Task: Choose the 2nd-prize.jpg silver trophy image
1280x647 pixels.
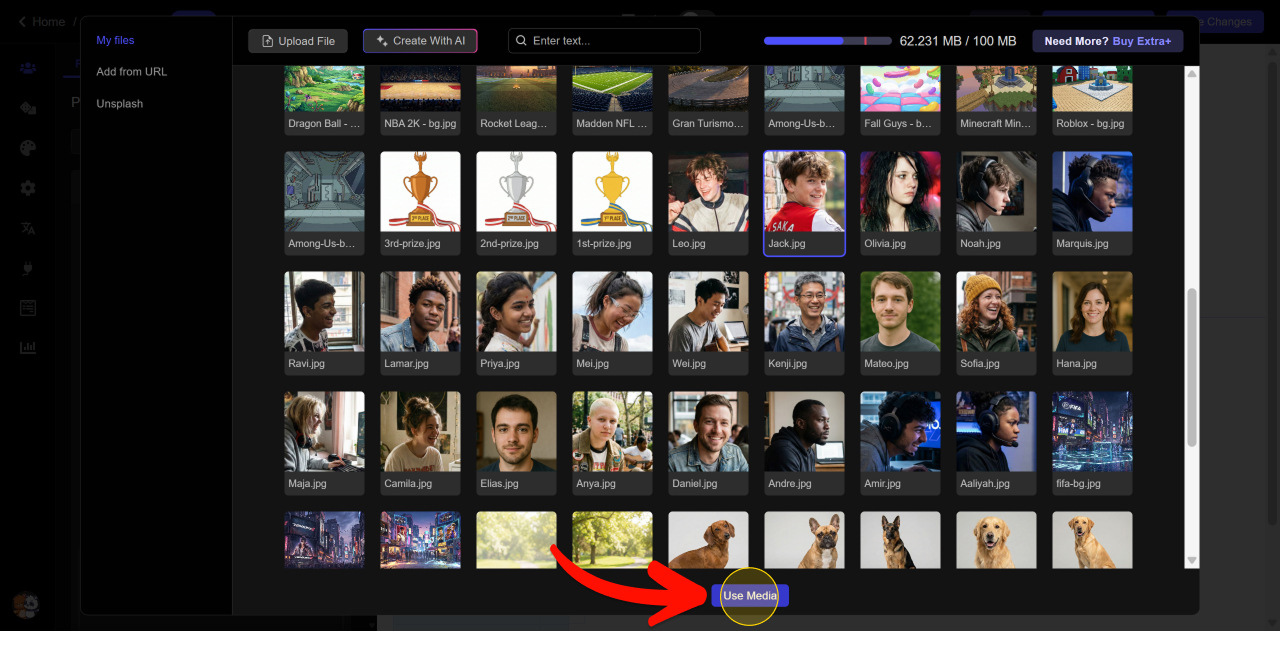Action: pyautogui.click(x=516, y=193)
